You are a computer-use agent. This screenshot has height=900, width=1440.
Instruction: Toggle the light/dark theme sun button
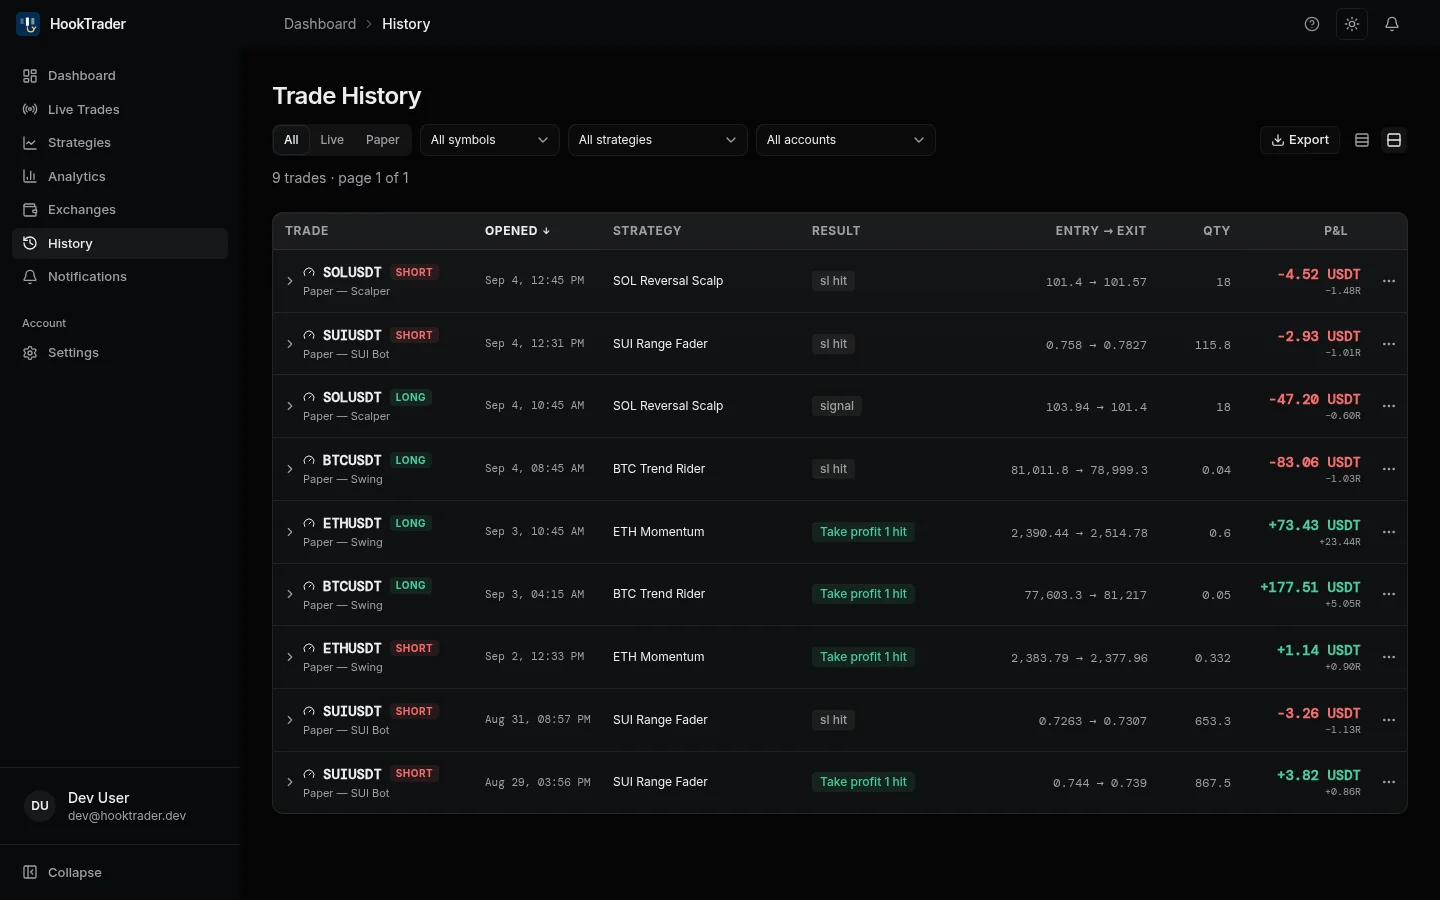tap(1352, 24)
